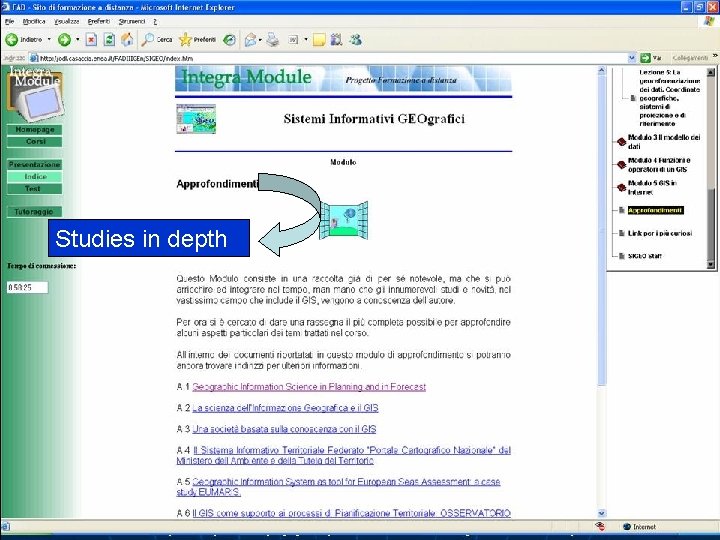Open the Modifica menu
This screenshot has width=720, height=540.
click(34, 22)
